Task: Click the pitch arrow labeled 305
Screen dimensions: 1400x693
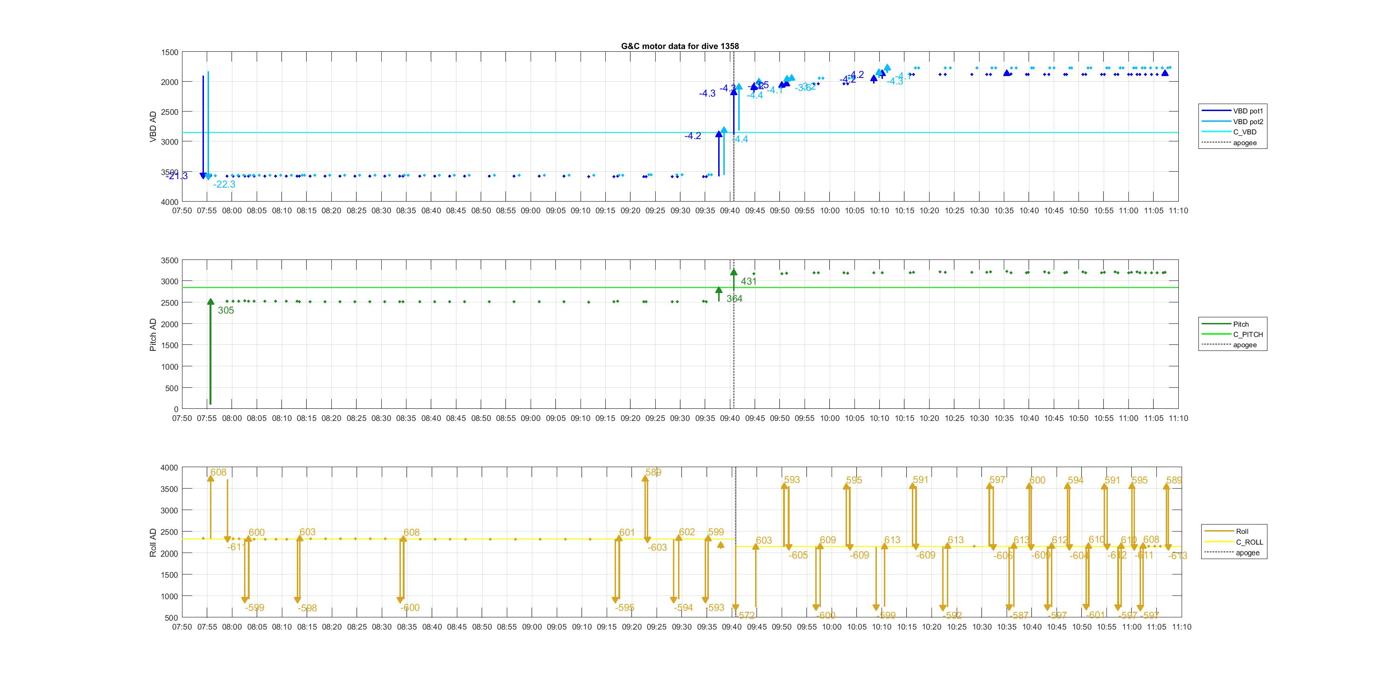Action: 210,350
